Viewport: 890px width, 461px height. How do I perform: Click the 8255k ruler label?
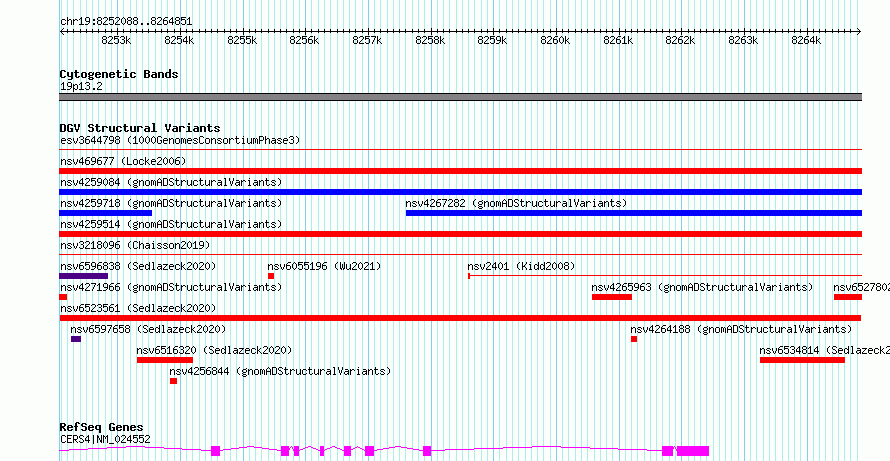(x=242, y=40)
